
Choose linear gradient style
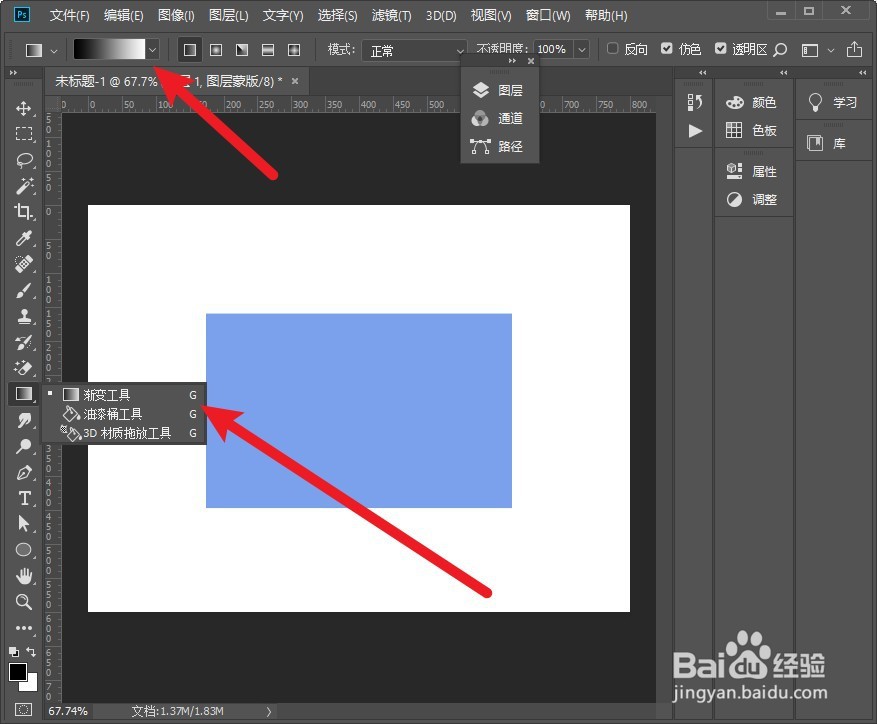[x=190, y=50]
